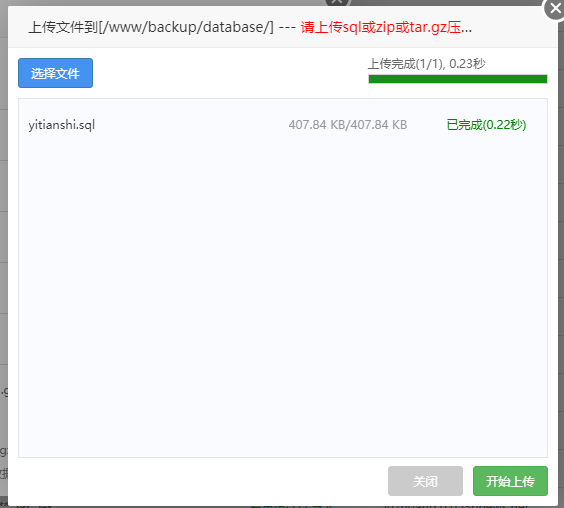Close the upload dialog with the X icon
Image resolution: width=564 pixels, height=508 pixels.
tap(555, 9)
